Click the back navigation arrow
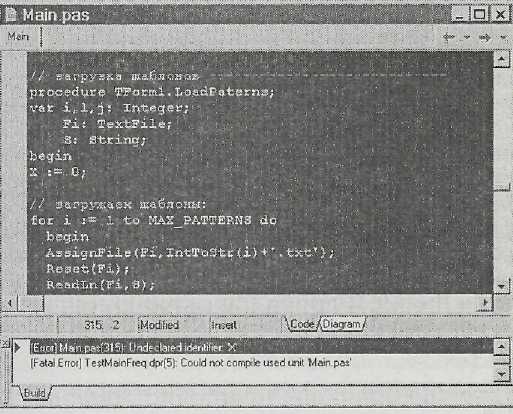The width and height of the screenshot is (513, 414). 449,37
